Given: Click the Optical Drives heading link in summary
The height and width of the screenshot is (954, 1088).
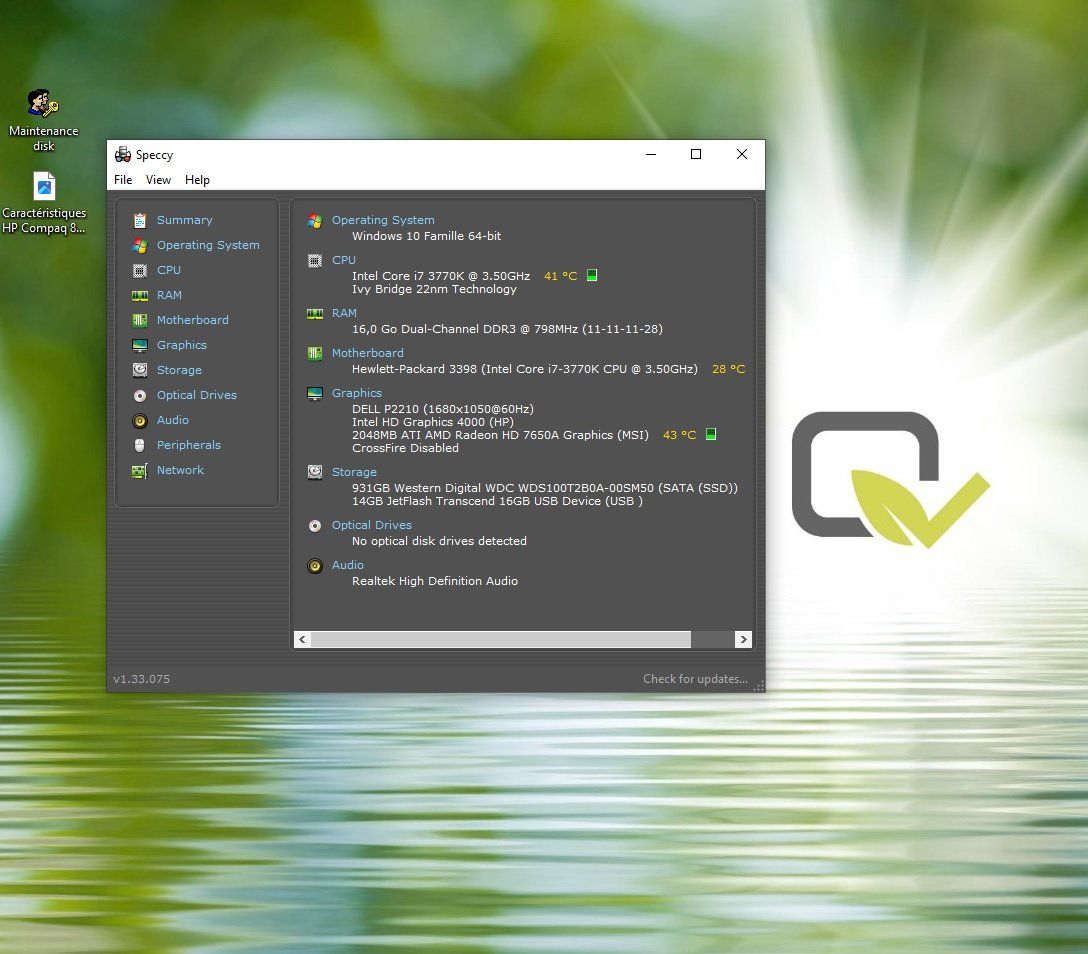Looking at the screenshot, I should coord(371,525).
